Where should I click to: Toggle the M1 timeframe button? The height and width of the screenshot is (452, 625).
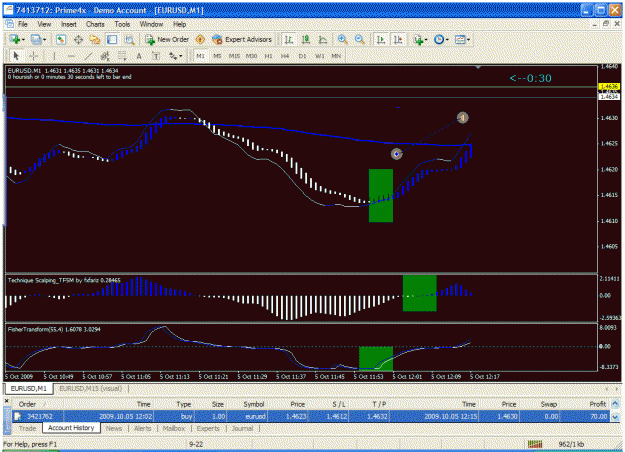tap(200, 56)
